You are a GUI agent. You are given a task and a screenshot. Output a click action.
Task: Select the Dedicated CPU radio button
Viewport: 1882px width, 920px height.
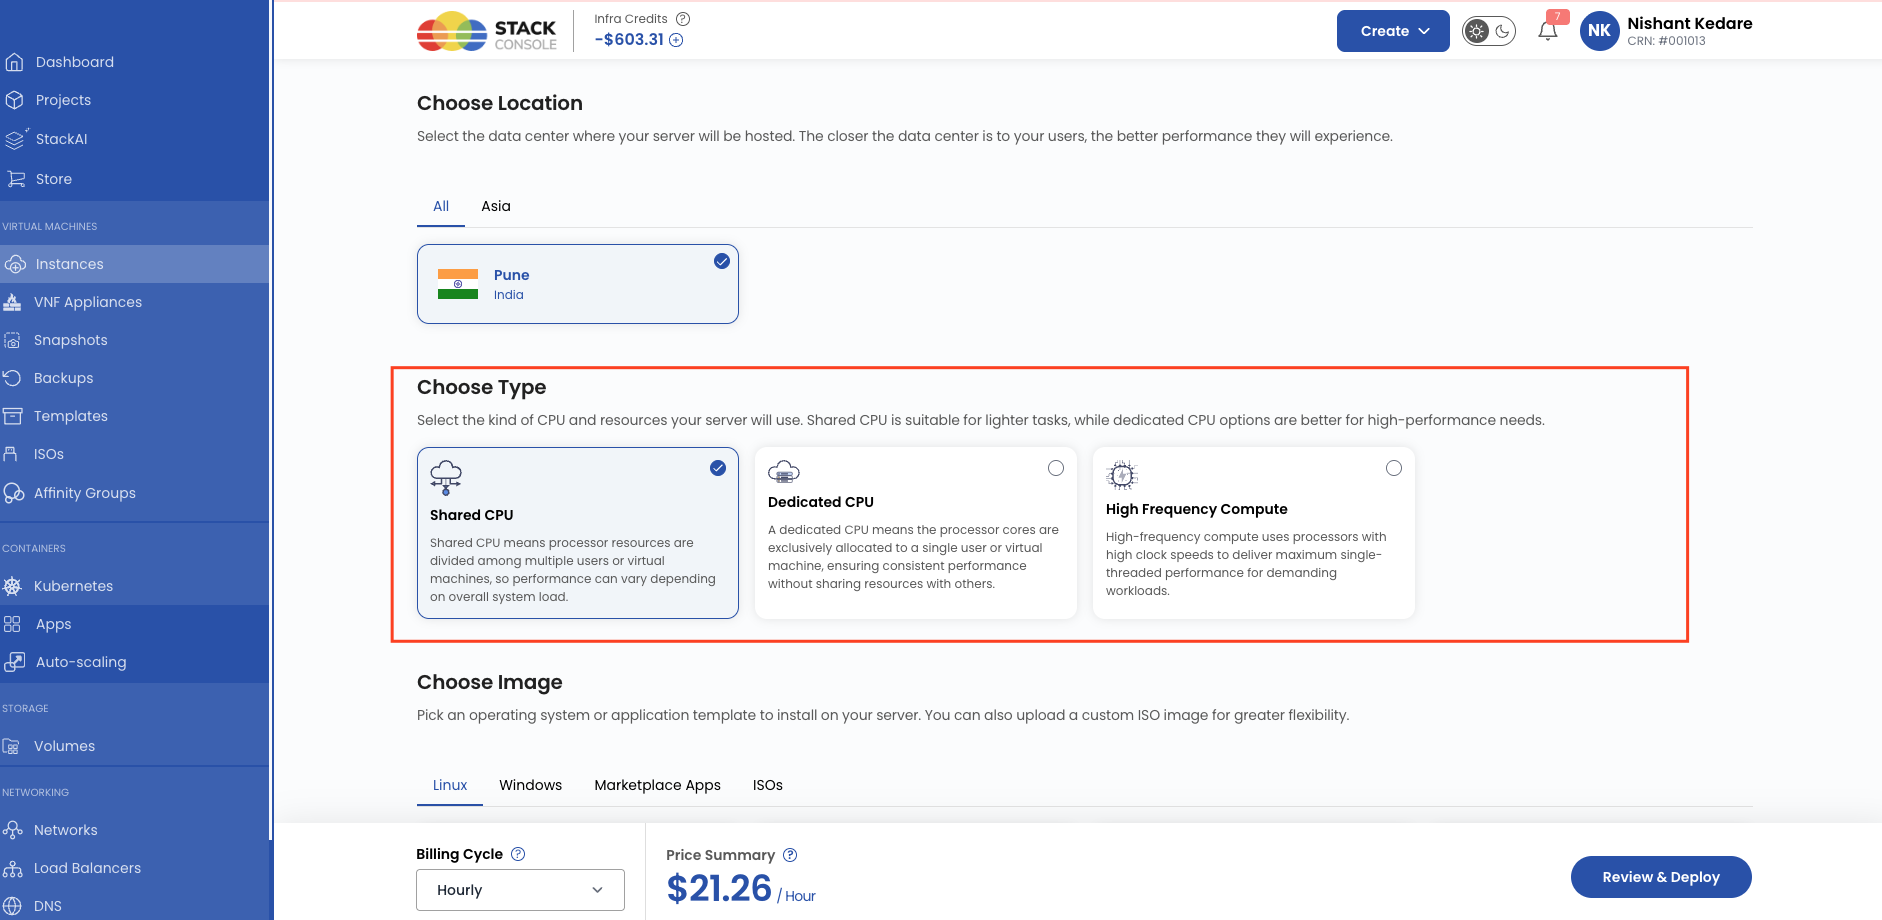coord(1056,468)
